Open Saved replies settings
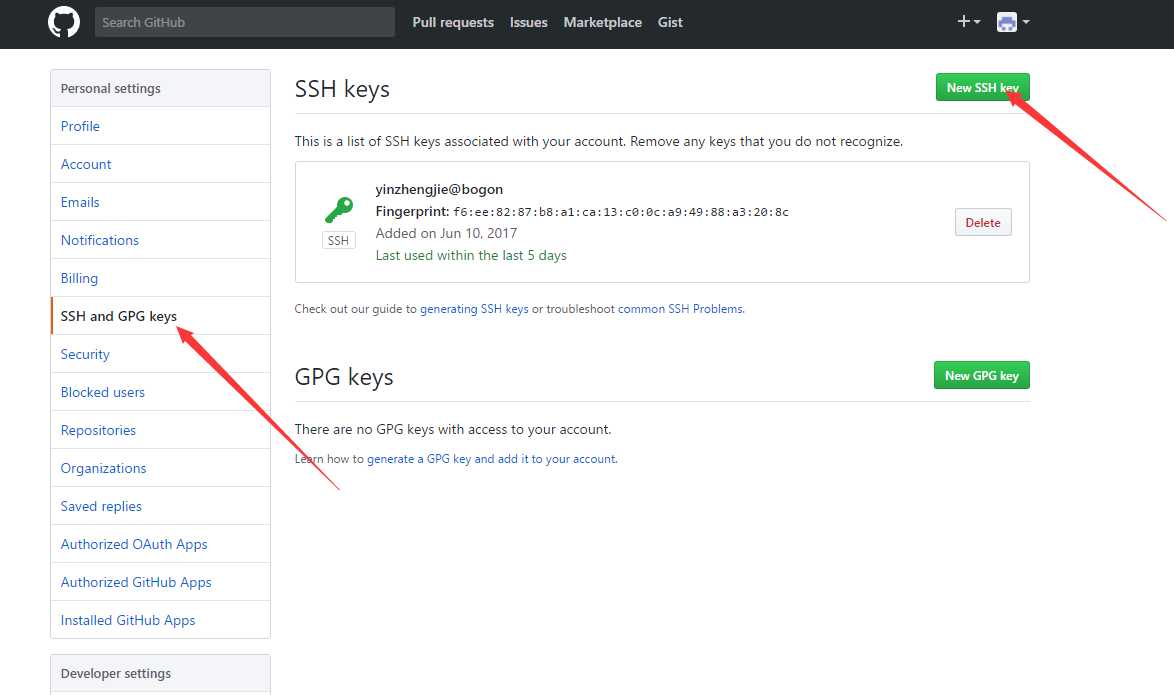This screenshot has width=1174, height=695. tap(160, 506)
